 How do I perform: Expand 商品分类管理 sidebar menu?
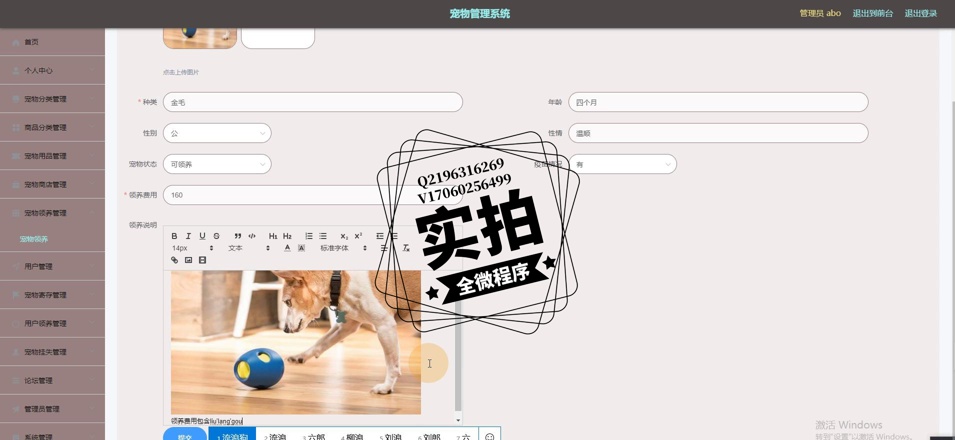pyautogui.click(x=52, y=127)
